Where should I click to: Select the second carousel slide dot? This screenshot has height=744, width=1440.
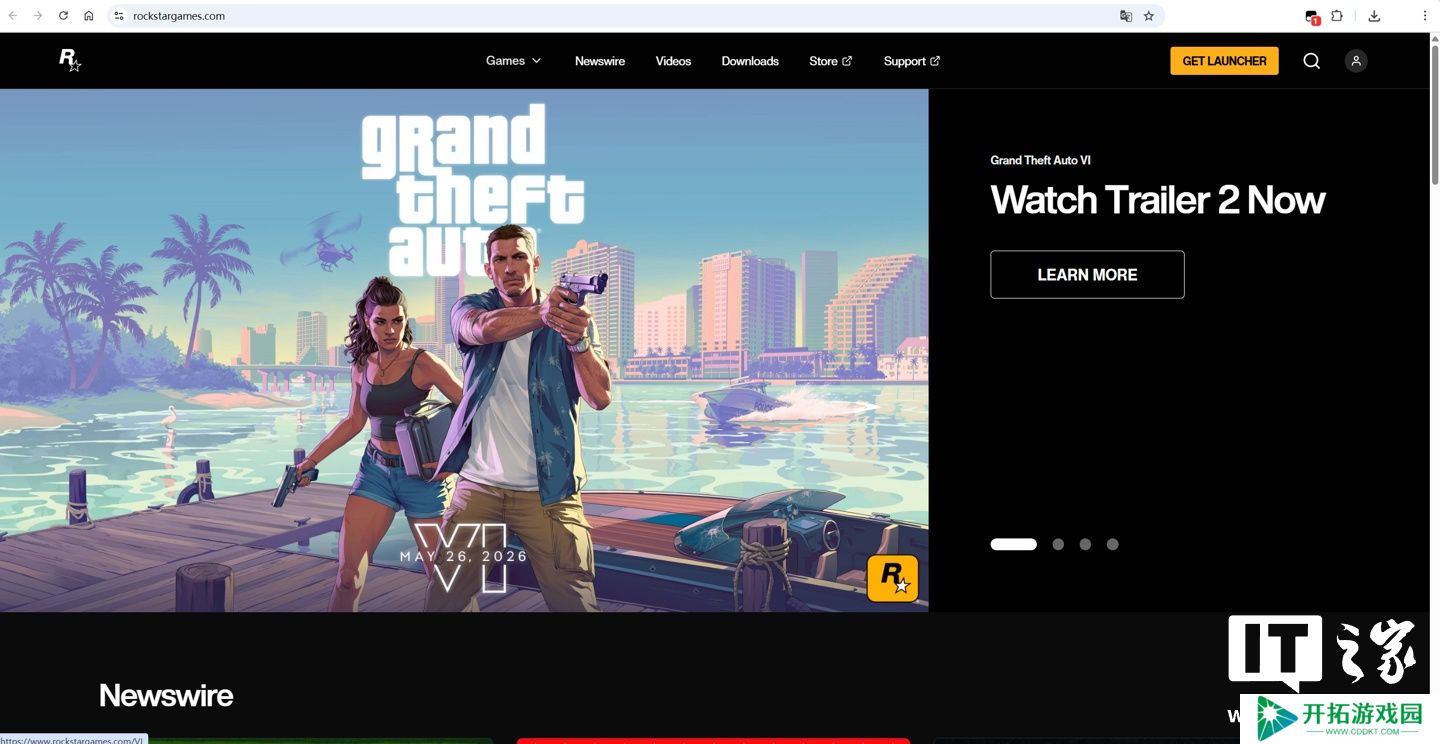(1058, 544)
